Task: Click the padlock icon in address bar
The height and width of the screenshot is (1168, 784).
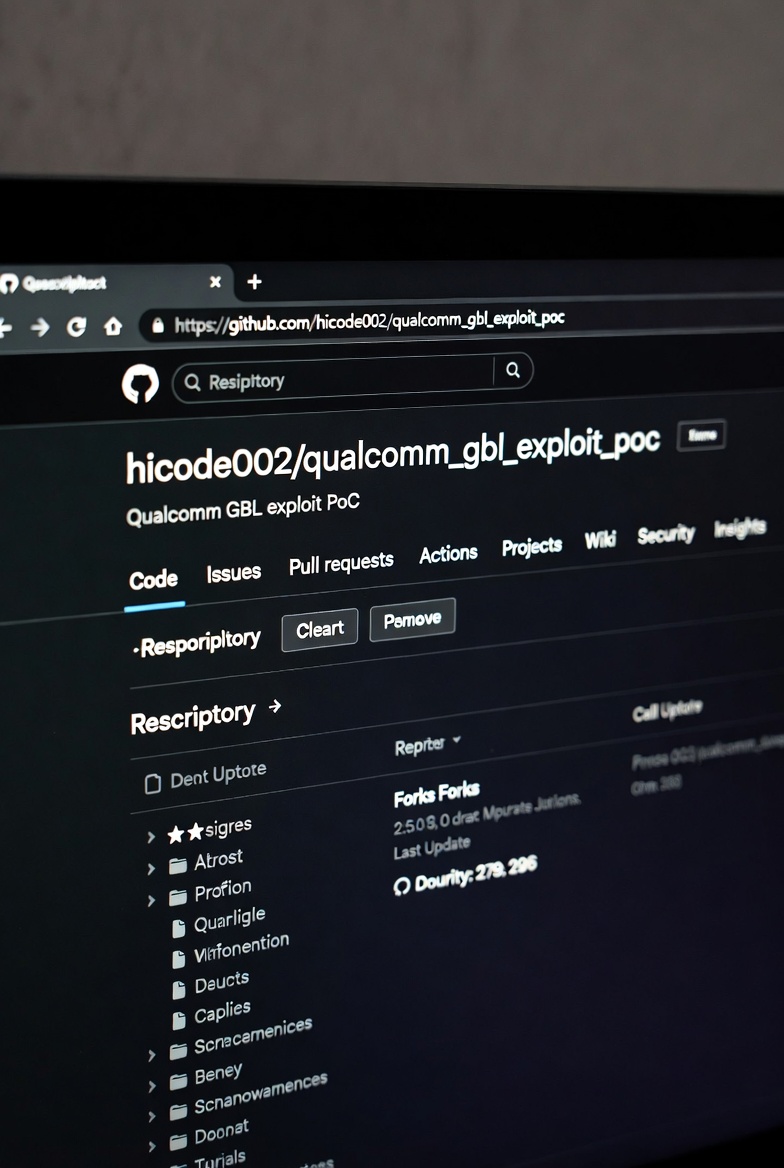Action: (x=157, y=326)
